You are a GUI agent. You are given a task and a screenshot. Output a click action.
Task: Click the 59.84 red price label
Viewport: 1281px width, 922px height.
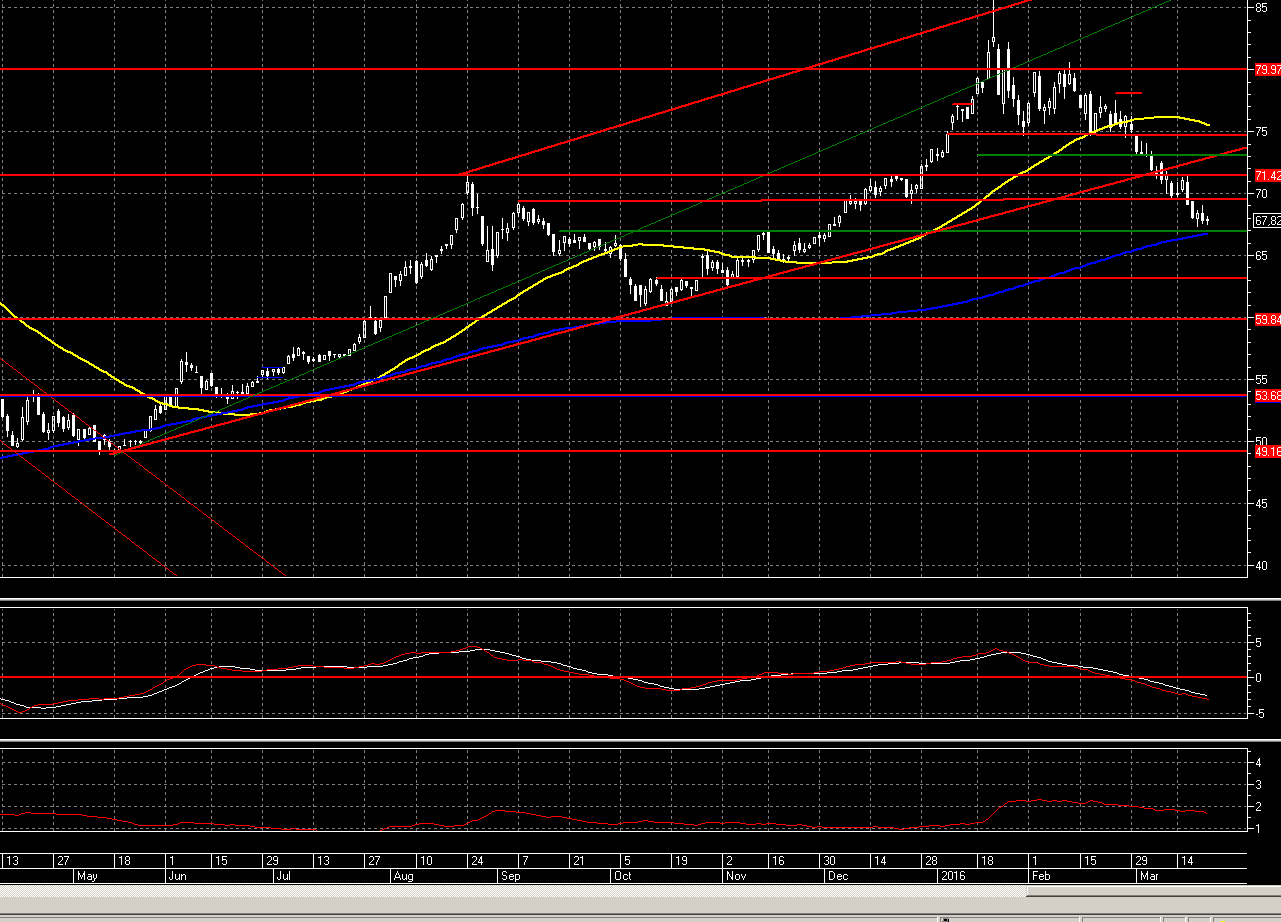pyautogui.click(x=1267, y=319)
